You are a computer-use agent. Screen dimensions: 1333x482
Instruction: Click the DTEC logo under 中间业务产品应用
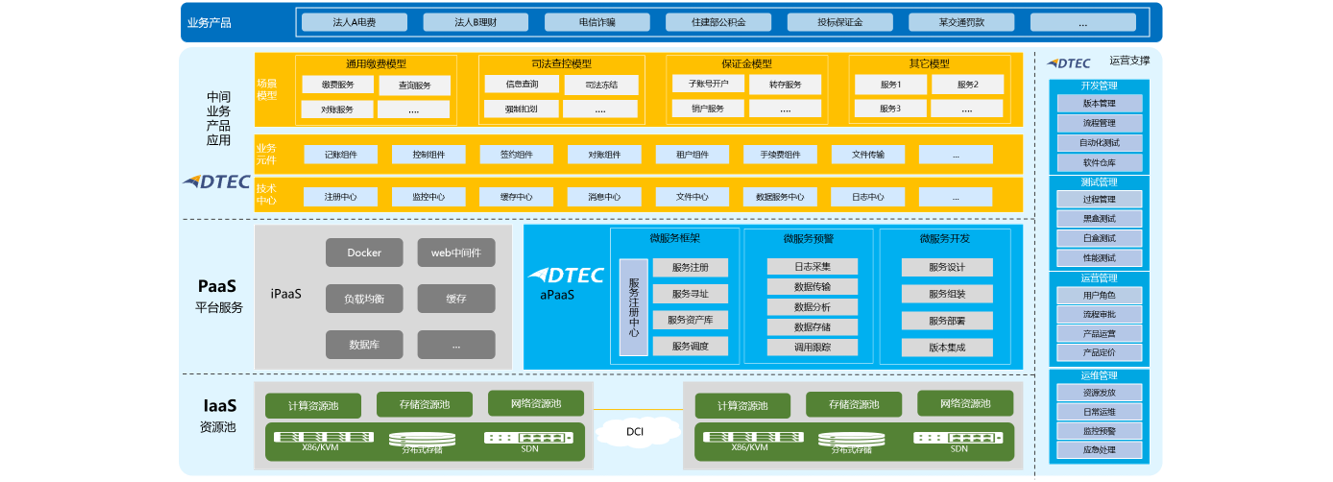pos(216,182)
